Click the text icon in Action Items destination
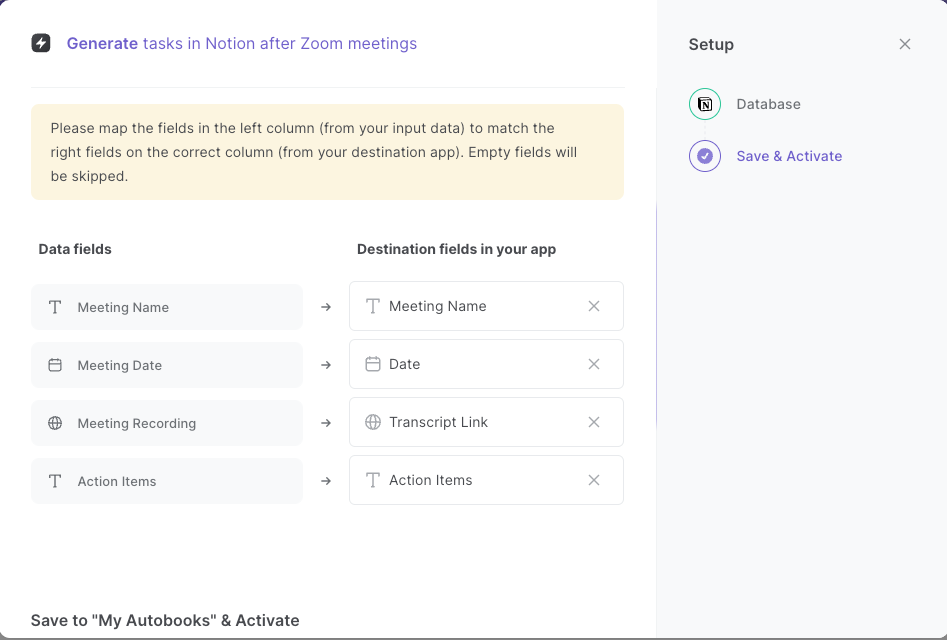This screenshot has width=947, height=640. [373, 480]
